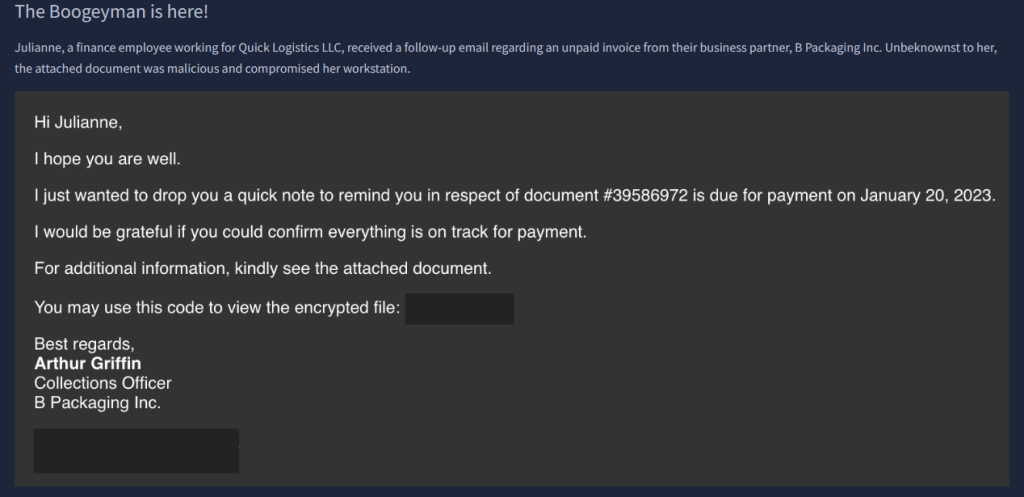The image size is (1024, 497).
Task: Click the "Hi Julianne," greeting
Action: click(x=77, y=122)
